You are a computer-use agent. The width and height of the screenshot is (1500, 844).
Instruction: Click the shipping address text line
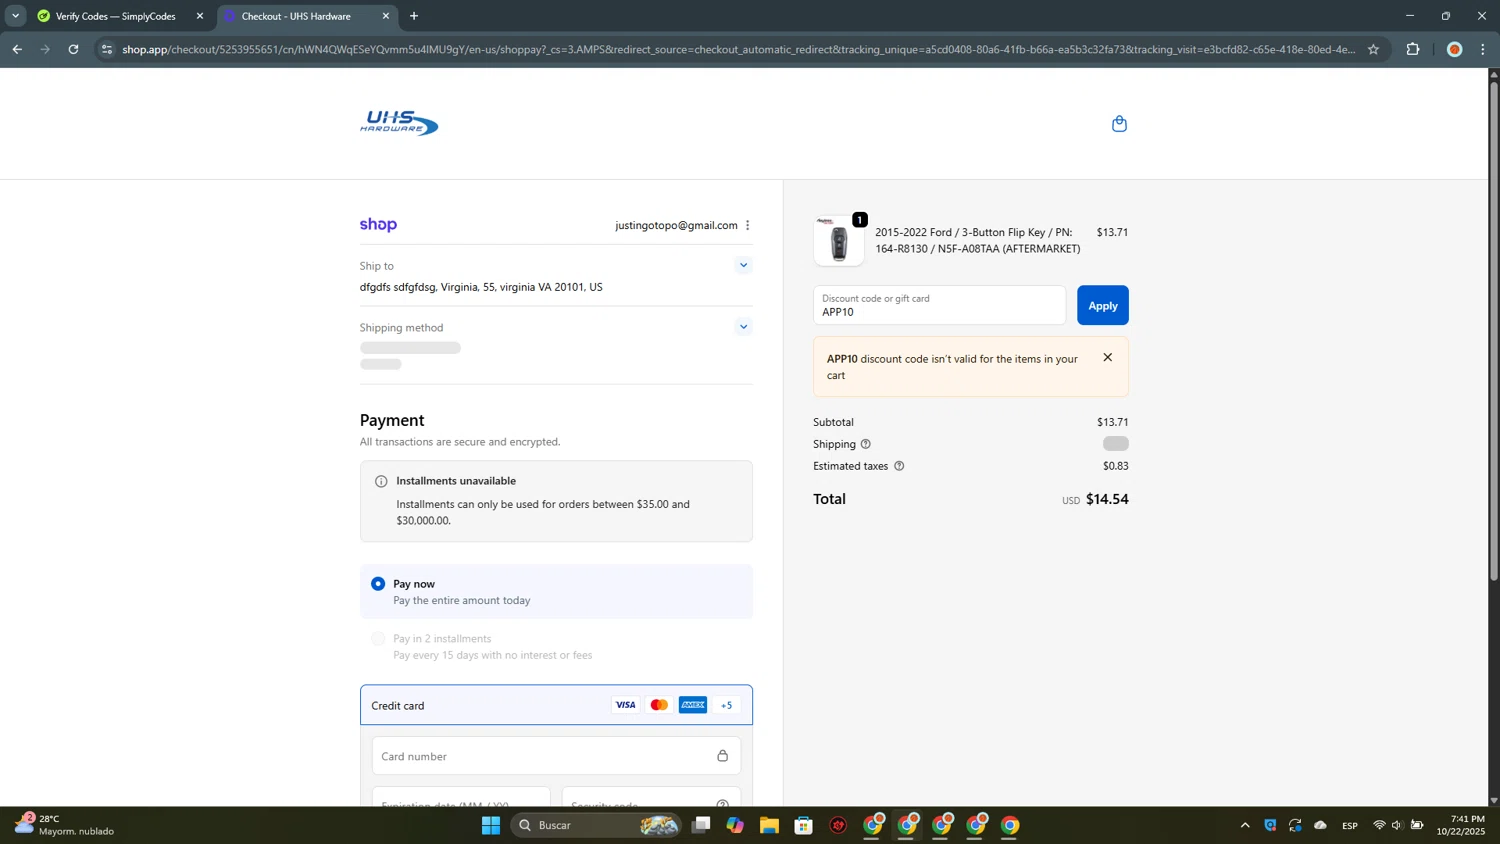click(481, 287)
